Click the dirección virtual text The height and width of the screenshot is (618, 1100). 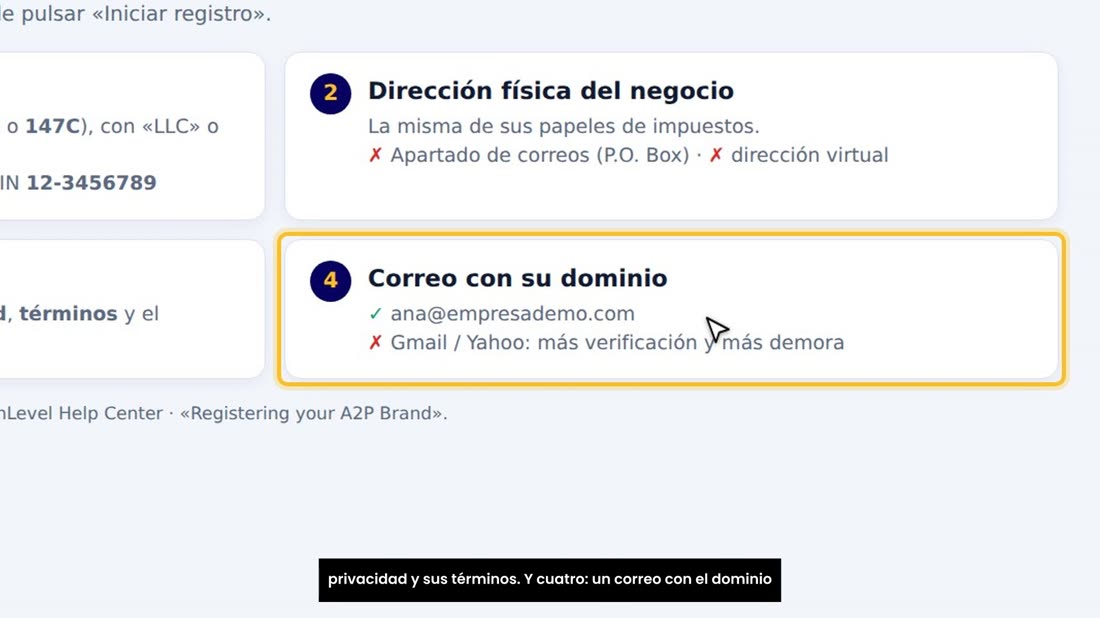coord(810,155)
